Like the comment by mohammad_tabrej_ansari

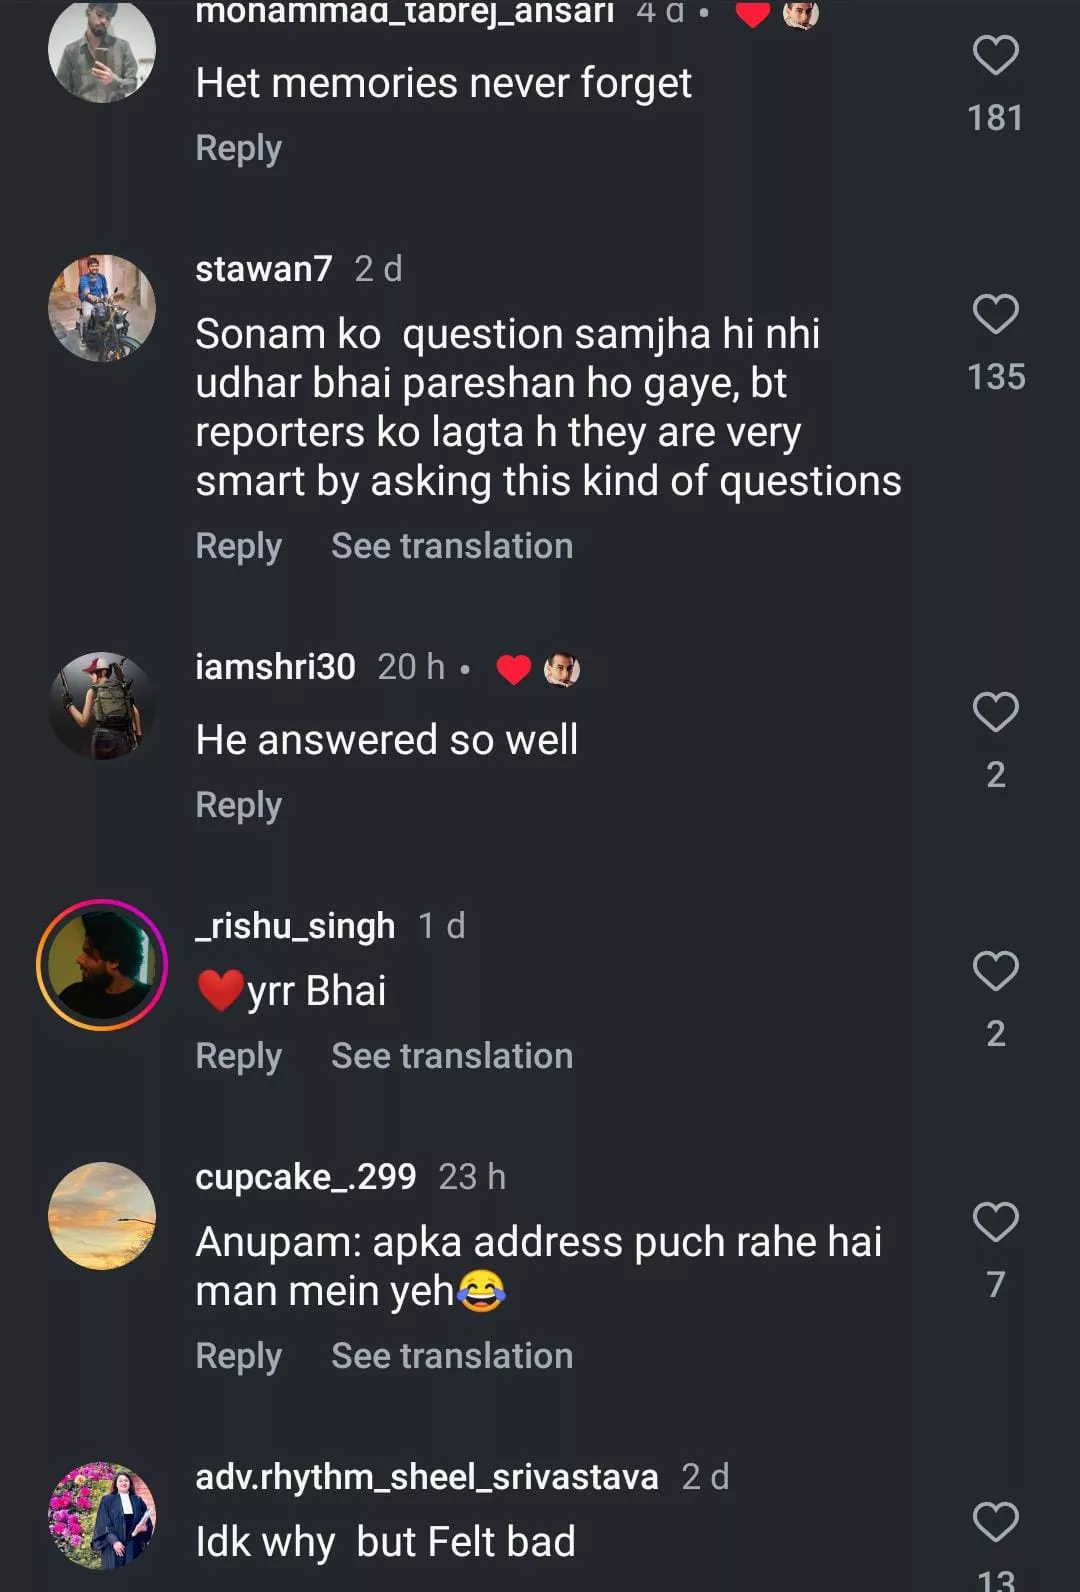(995, 55)
